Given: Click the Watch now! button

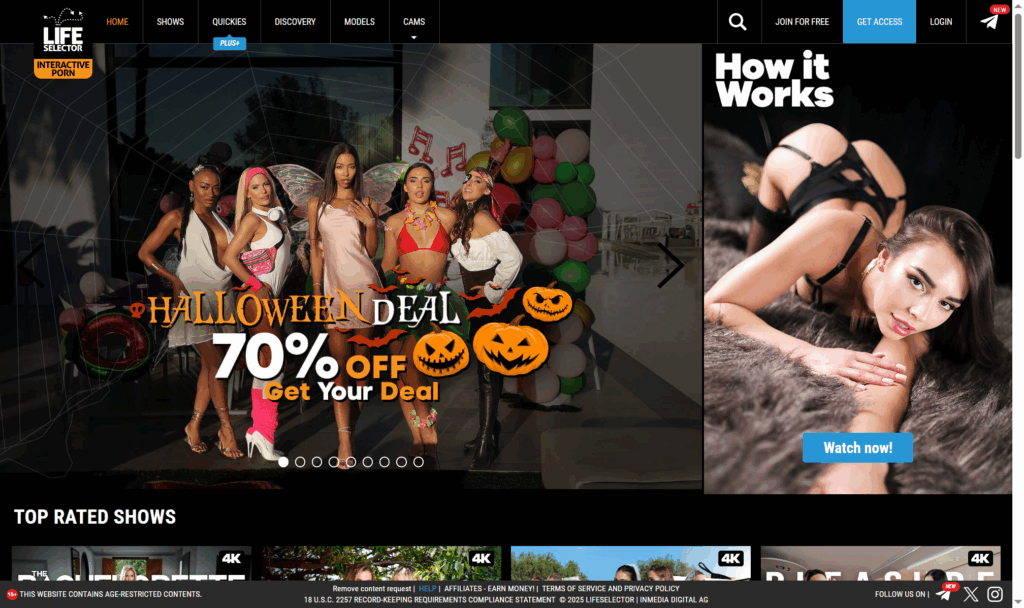Looking at the screenshot, I should pyautogui.click(x=857, y=447).
